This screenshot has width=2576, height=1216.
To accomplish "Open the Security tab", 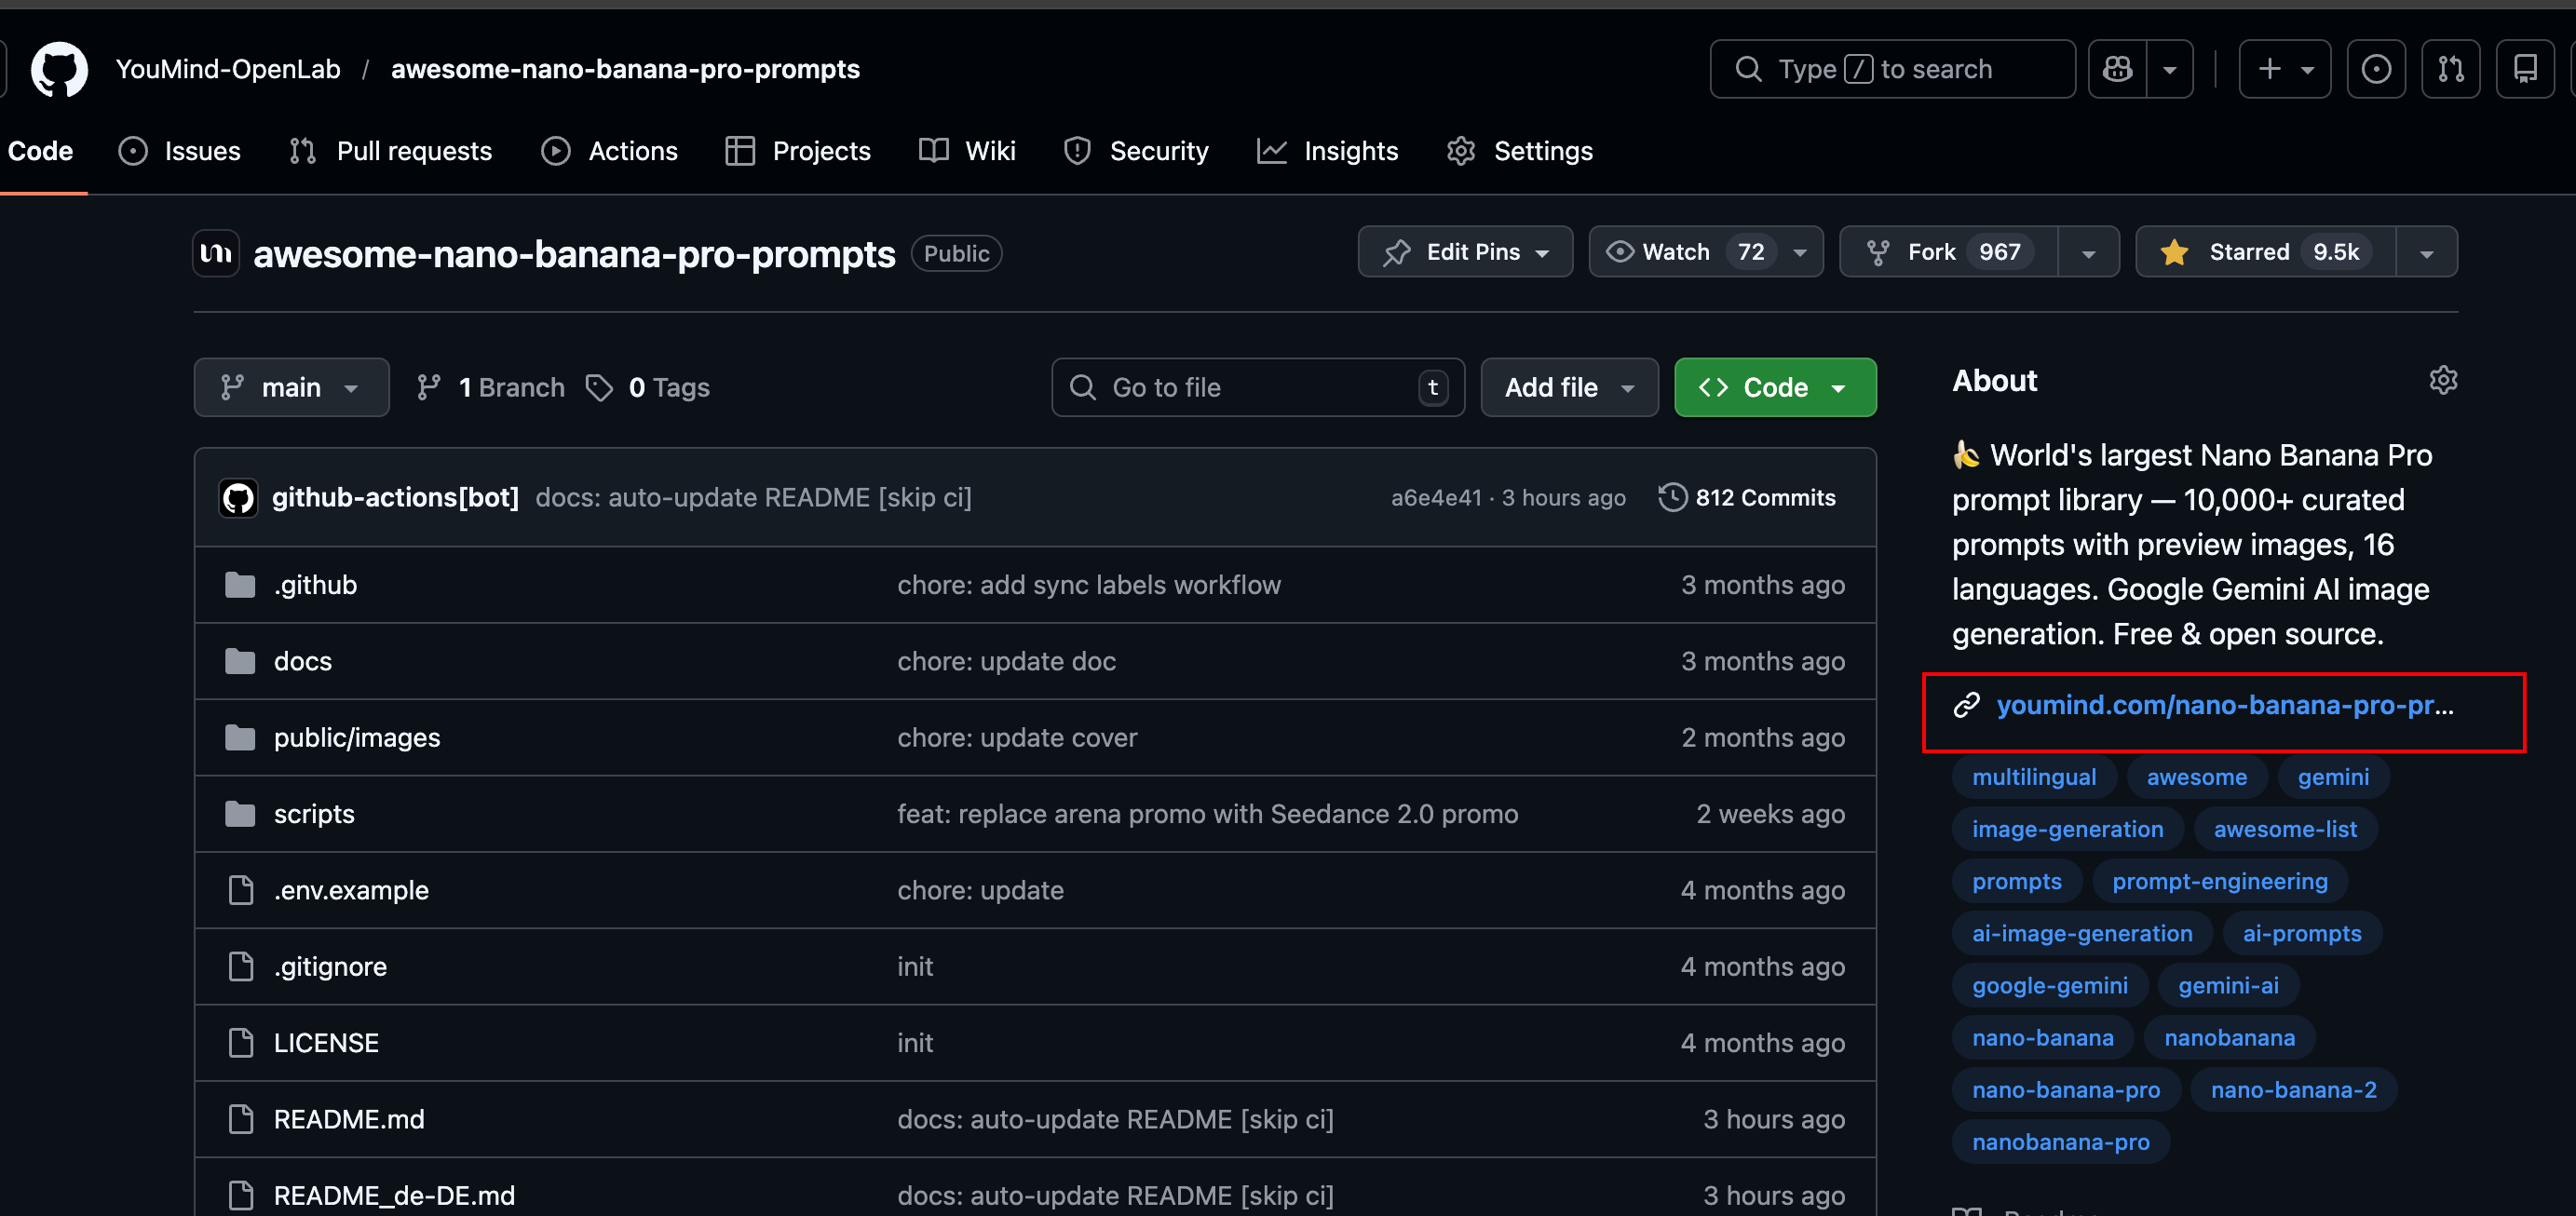I will coord(1136,151).
